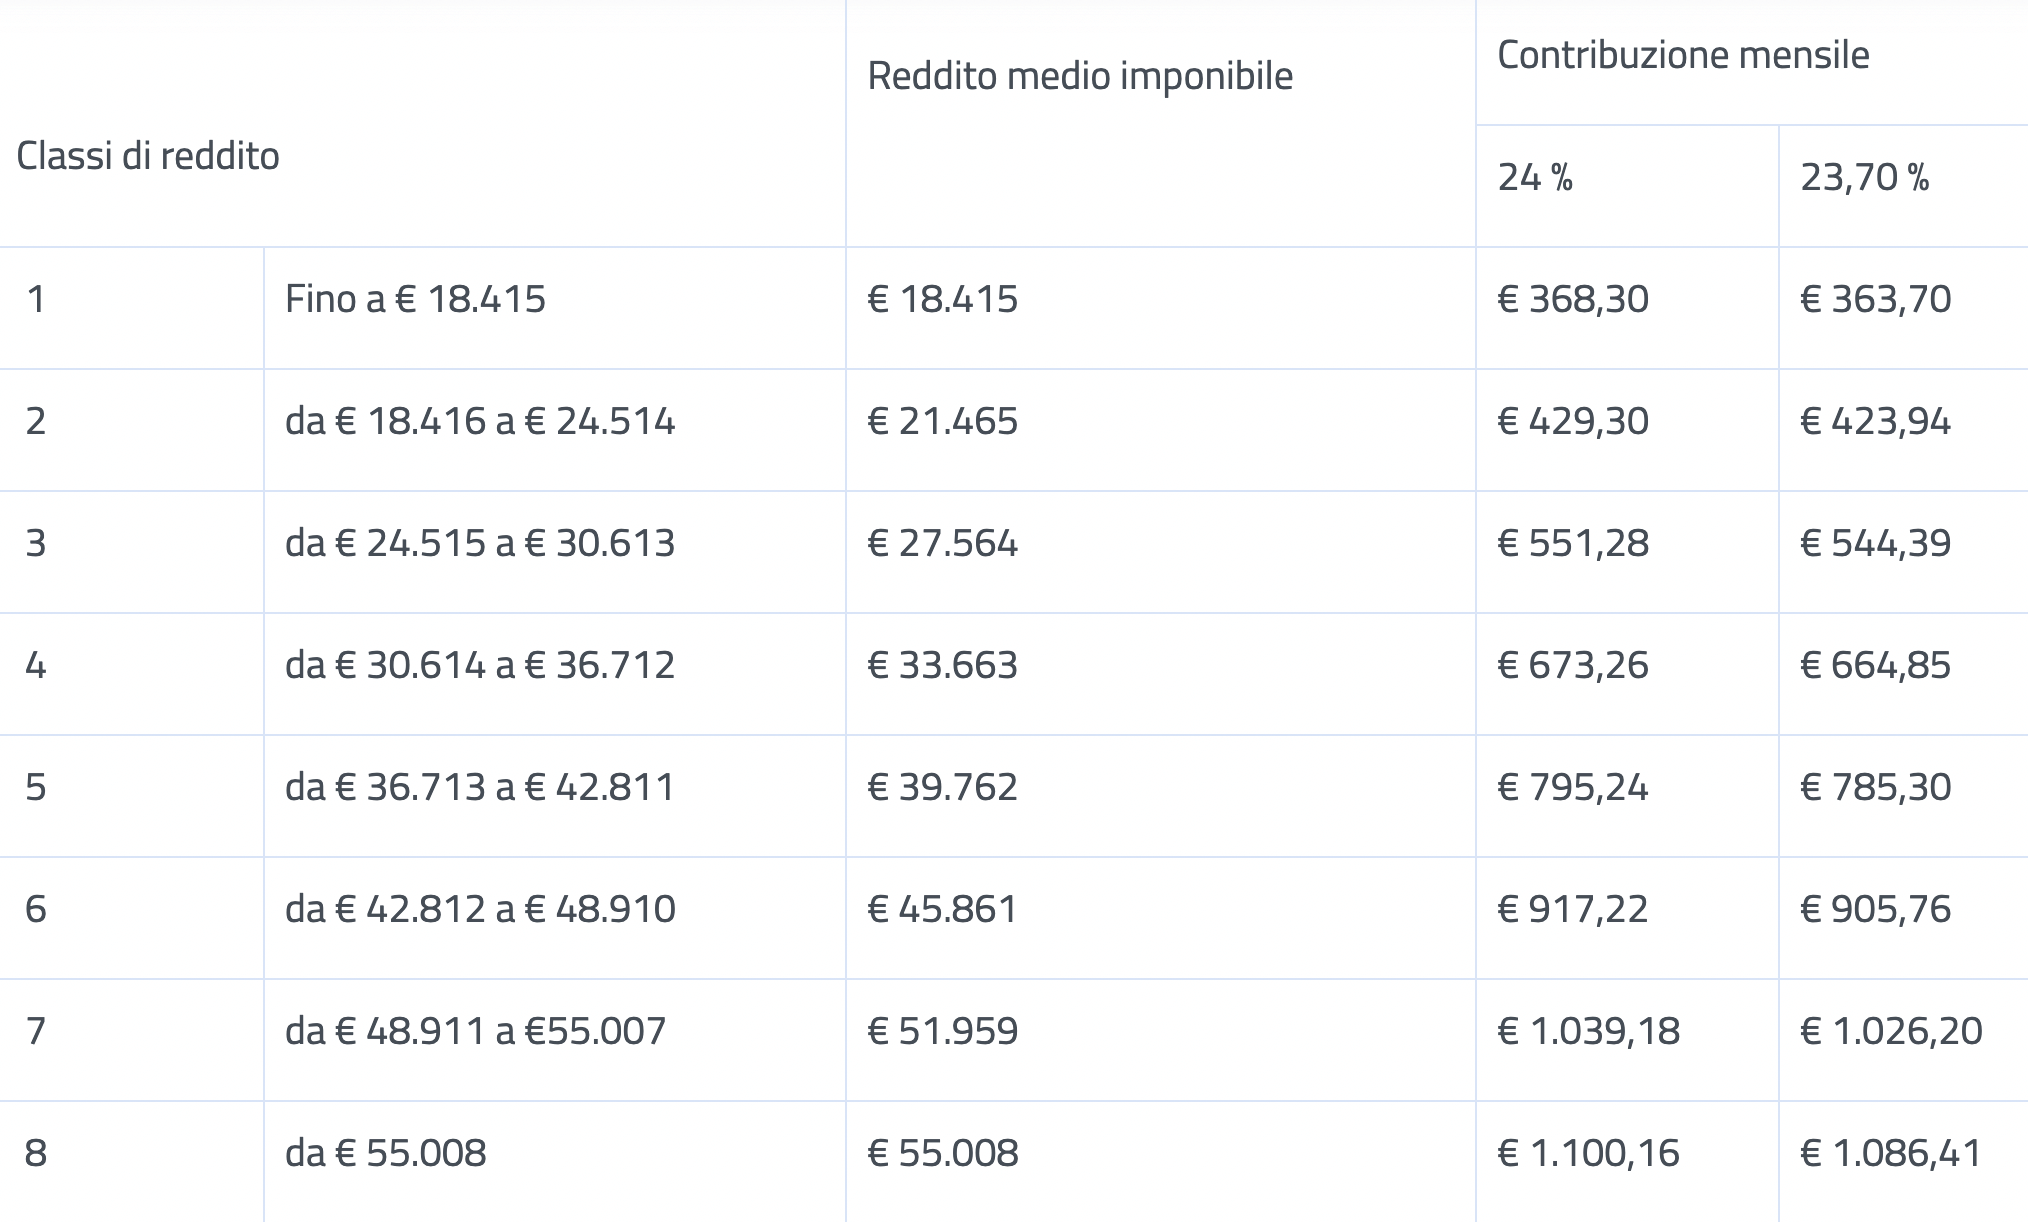The width and height of the screenshot is (2028, 1222).
Task: Click the '€ 1.100,16' contribution cell
Action: point(1588,1153)
